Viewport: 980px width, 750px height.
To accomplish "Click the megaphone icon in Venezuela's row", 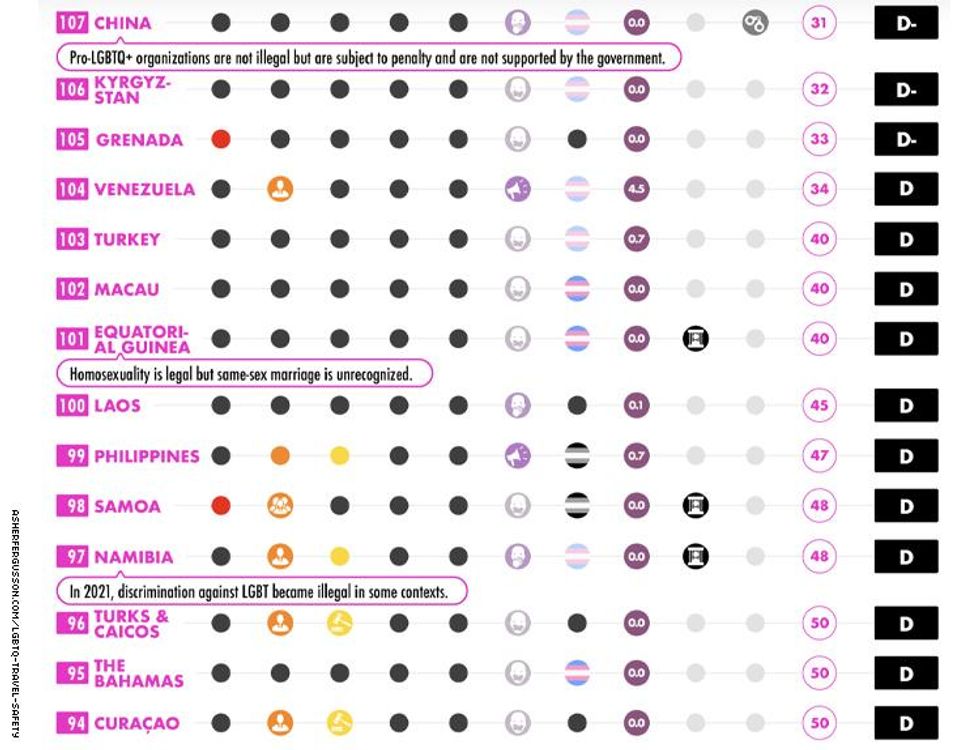I will (517, 189).
